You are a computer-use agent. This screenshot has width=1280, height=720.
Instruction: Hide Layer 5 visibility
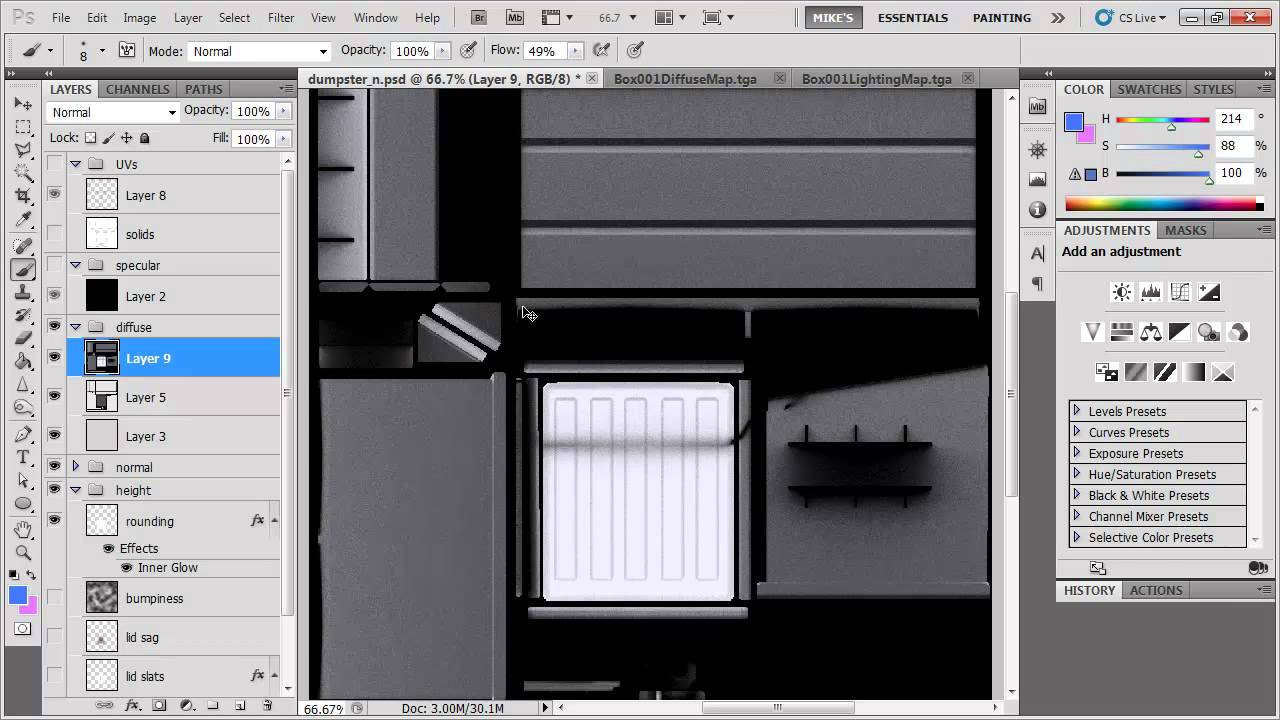[x=54, y=397]
